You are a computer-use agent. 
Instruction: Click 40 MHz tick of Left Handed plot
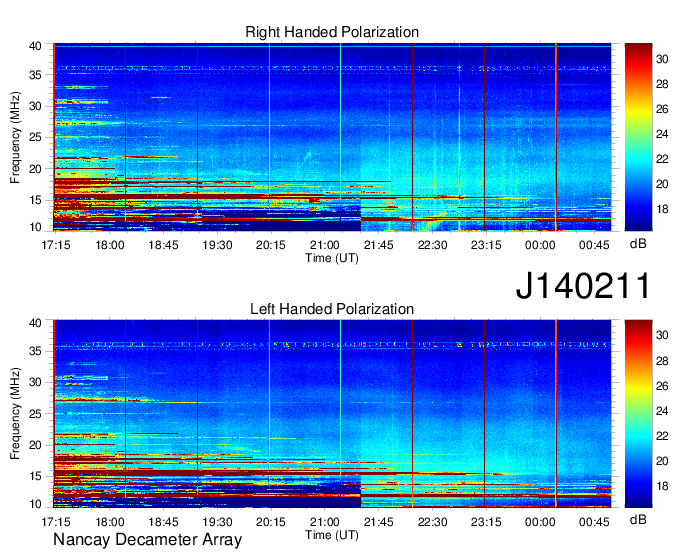click(35, 323)
